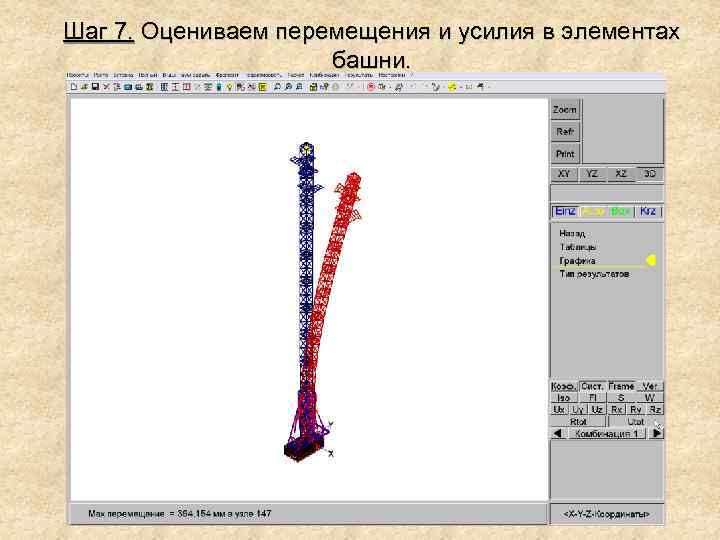This screenshot has width=720, height=540.
Task: Select the green Box mode button
Action: [620, 212]
